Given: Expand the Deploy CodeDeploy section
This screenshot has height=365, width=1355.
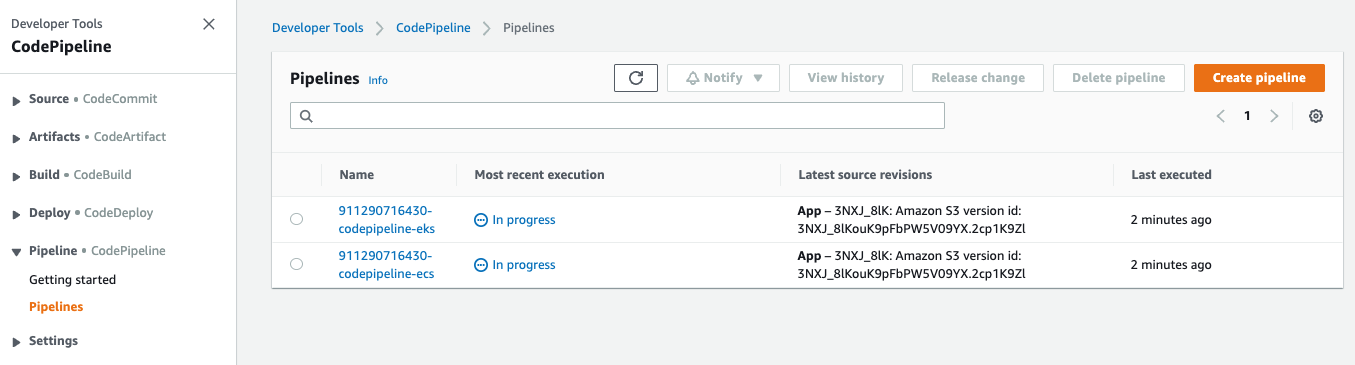Looking at the screenshot, I should (16, 214).
